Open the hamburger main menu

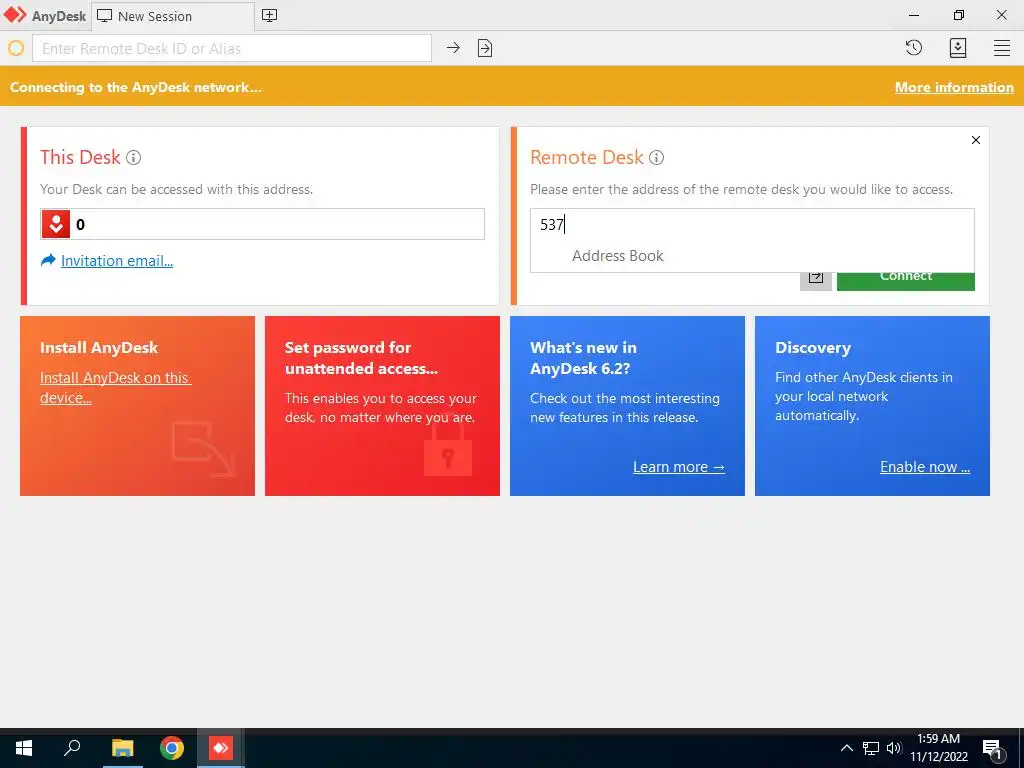1002,48
